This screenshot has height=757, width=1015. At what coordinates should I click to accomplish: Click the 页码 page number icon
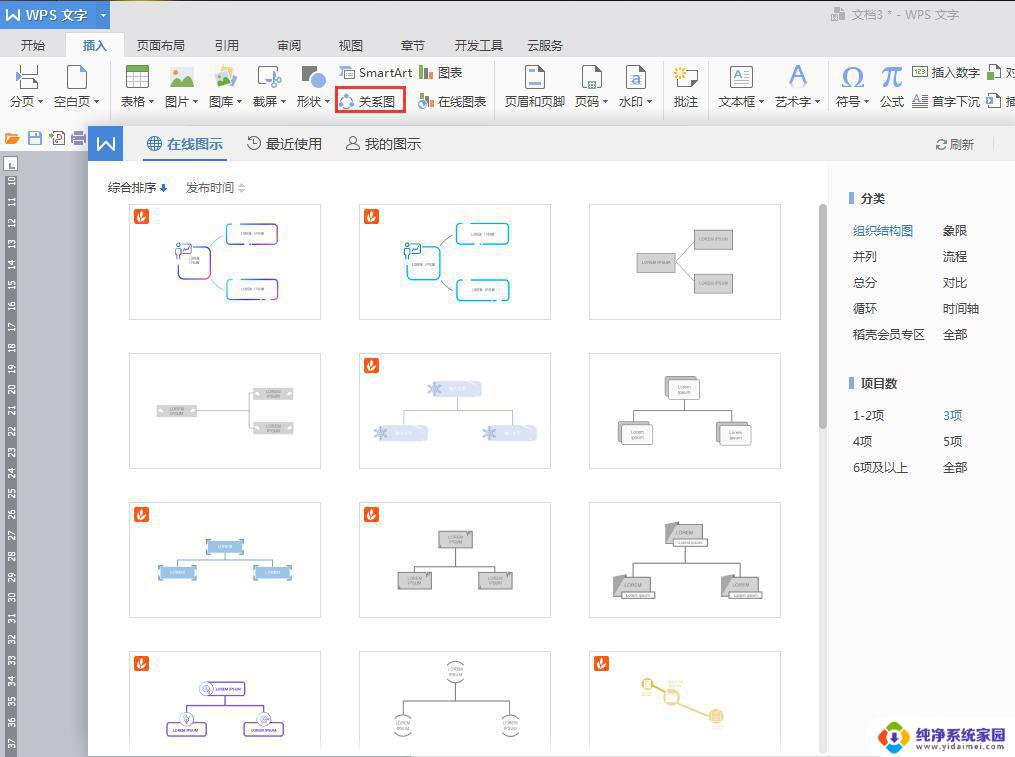(x=591, y=78)
